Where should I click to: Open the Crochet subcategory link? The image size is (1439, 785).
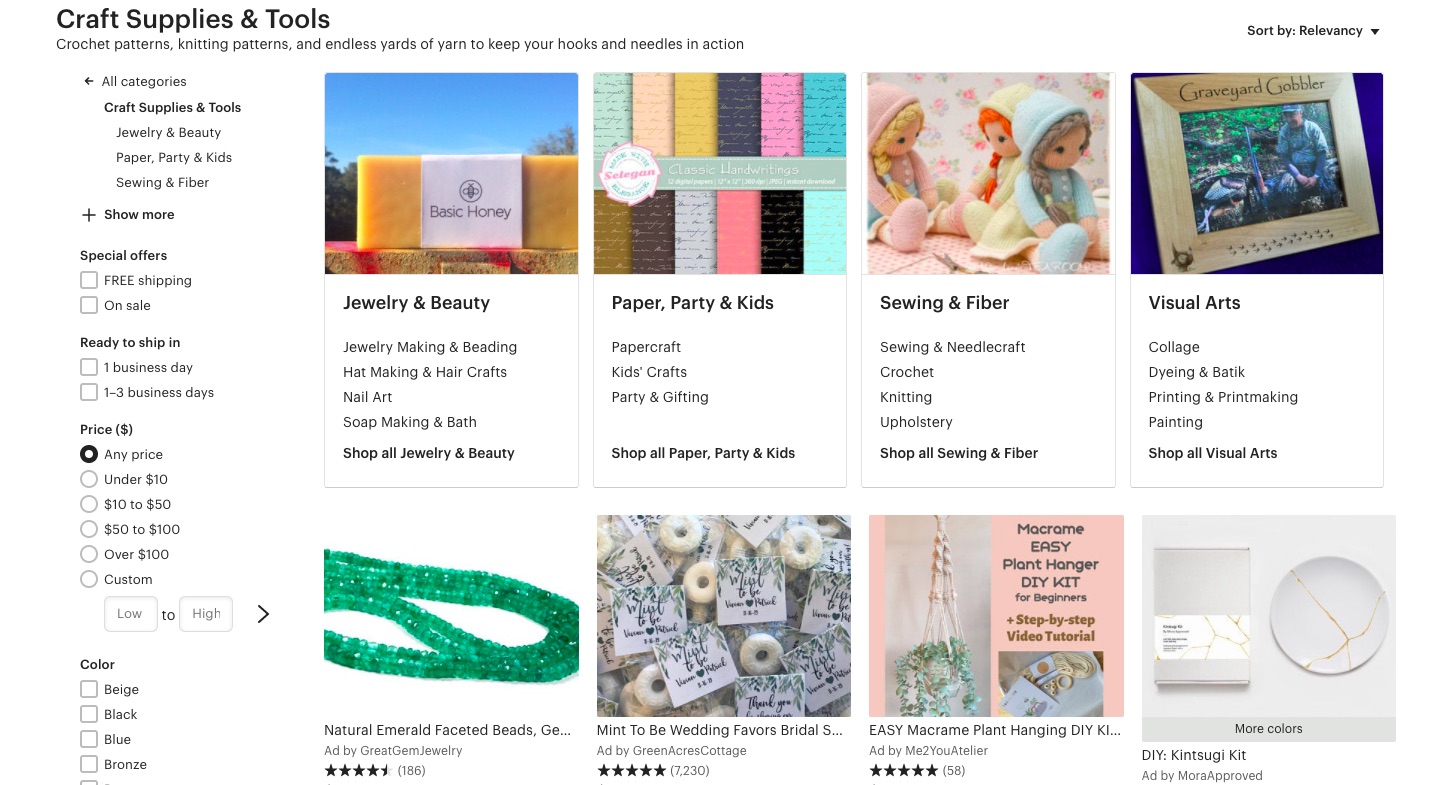tap(906, 372)
